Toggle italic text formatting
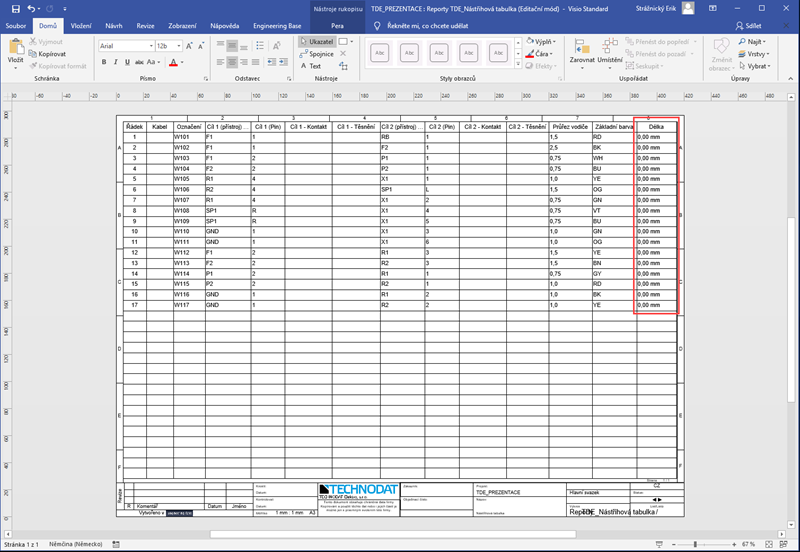Viewport: 800px width, 552px height. (115, 62)
